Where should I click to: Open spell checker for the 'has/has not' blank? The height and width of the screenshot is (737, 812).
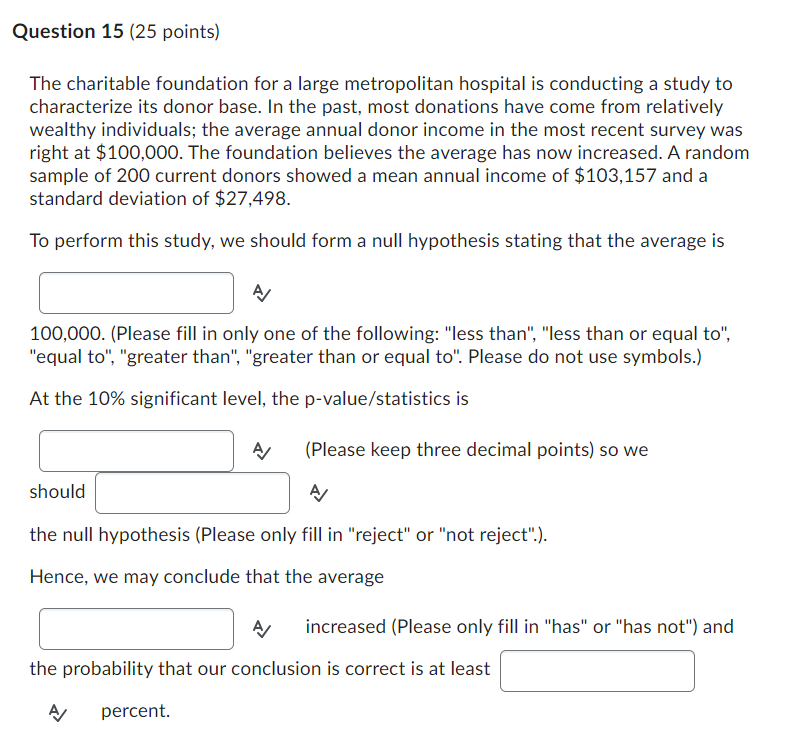click(x=262, y=629)
